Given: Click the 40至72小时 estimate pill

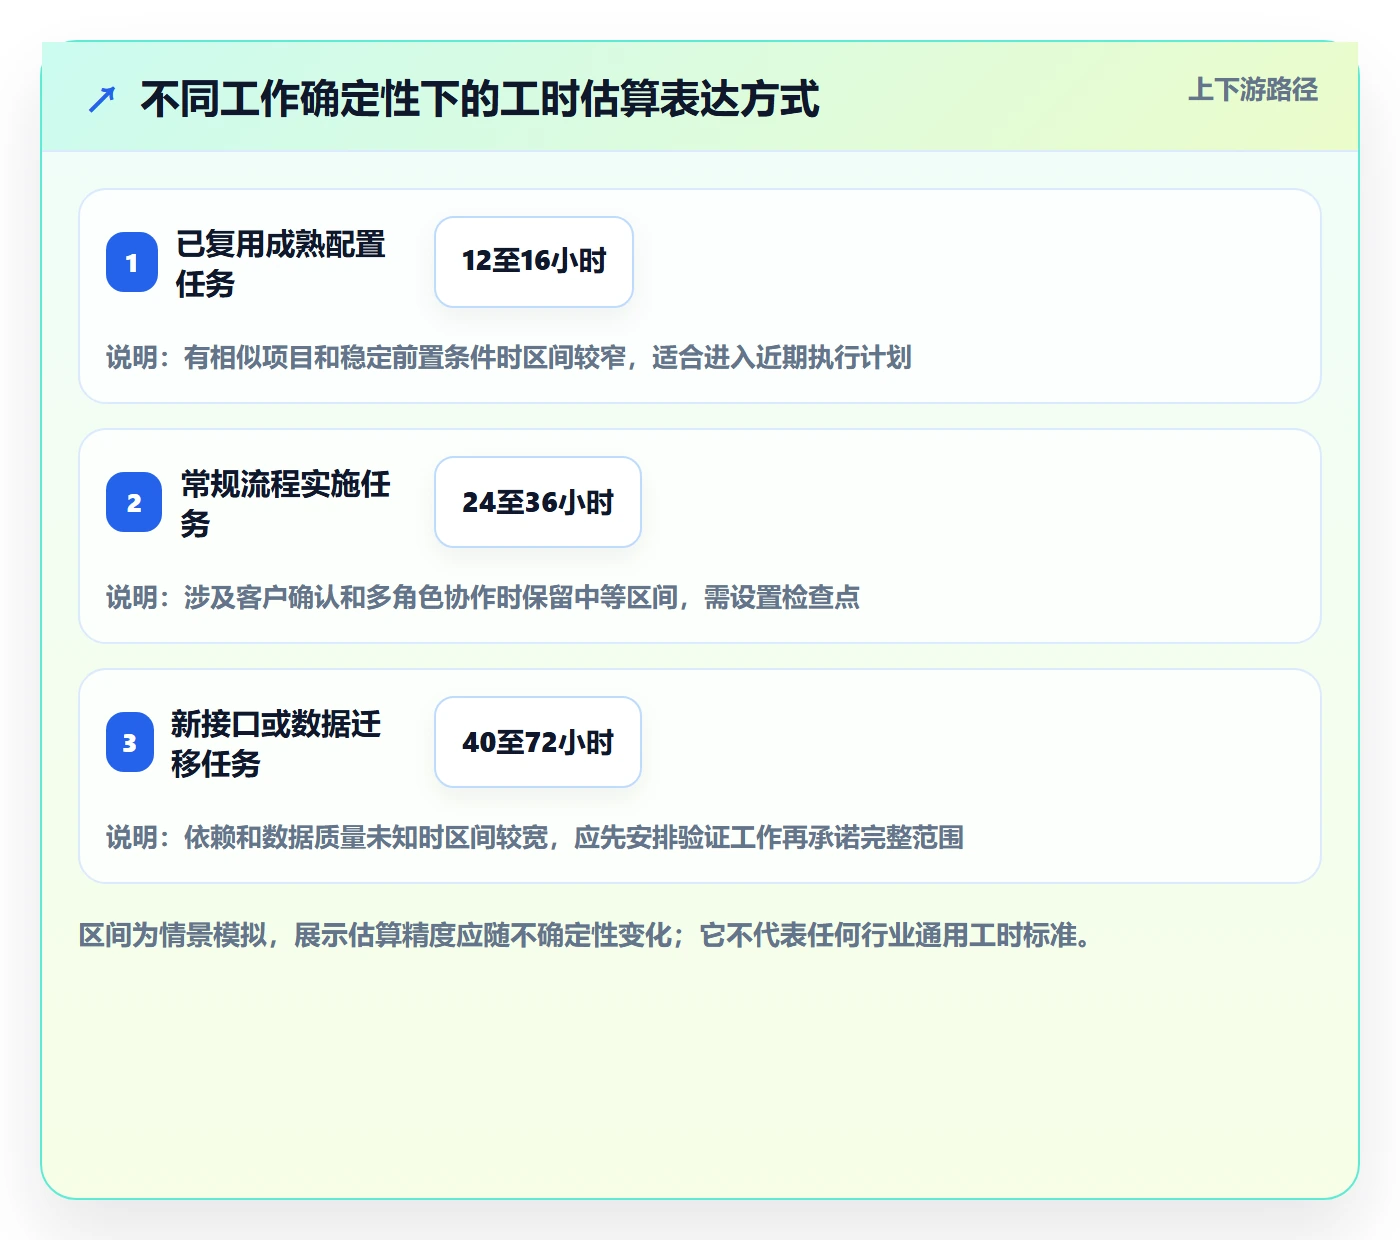Looking at the screenshot, I should [x=538, y=742].
